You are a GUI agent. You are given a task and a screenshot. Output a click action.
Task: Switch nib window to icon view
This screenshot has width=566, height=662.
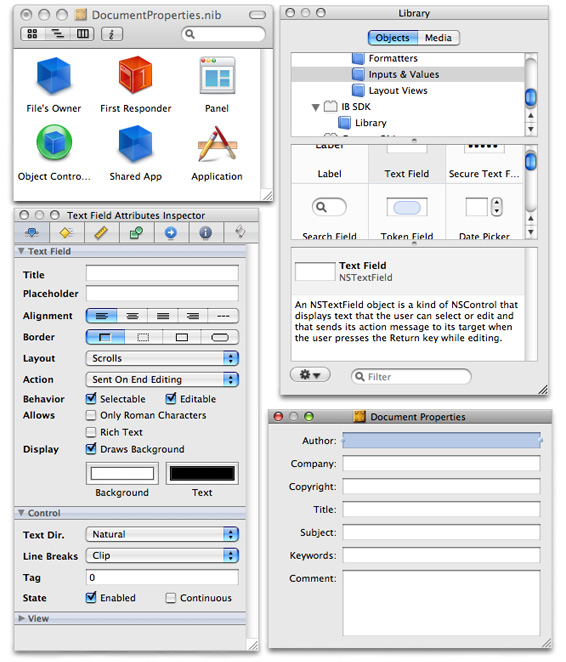[32, 34]
